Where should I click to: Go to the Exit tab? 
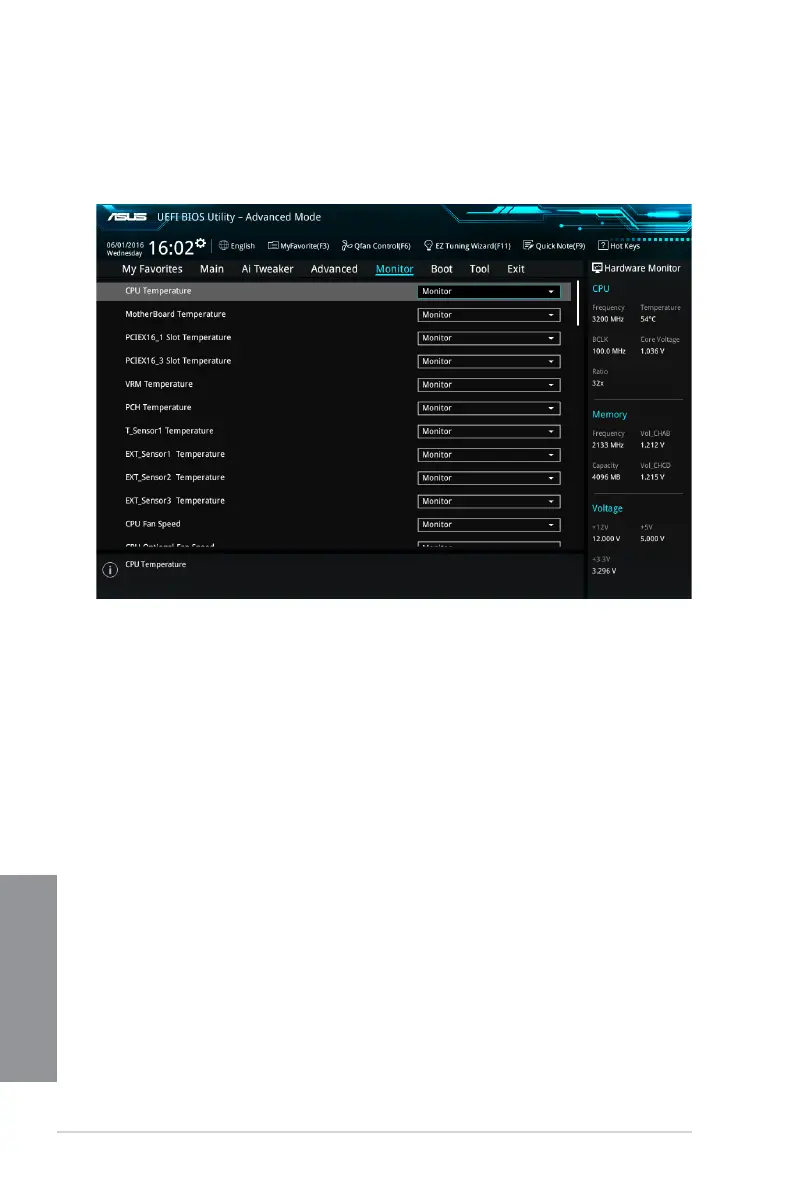[x=516, y=269]
